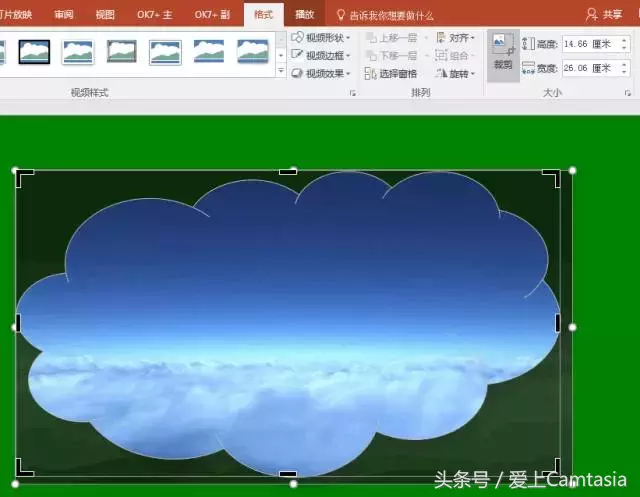
Task: Click the bottom-left round sizing handle
Action: [x=15, y=484]
